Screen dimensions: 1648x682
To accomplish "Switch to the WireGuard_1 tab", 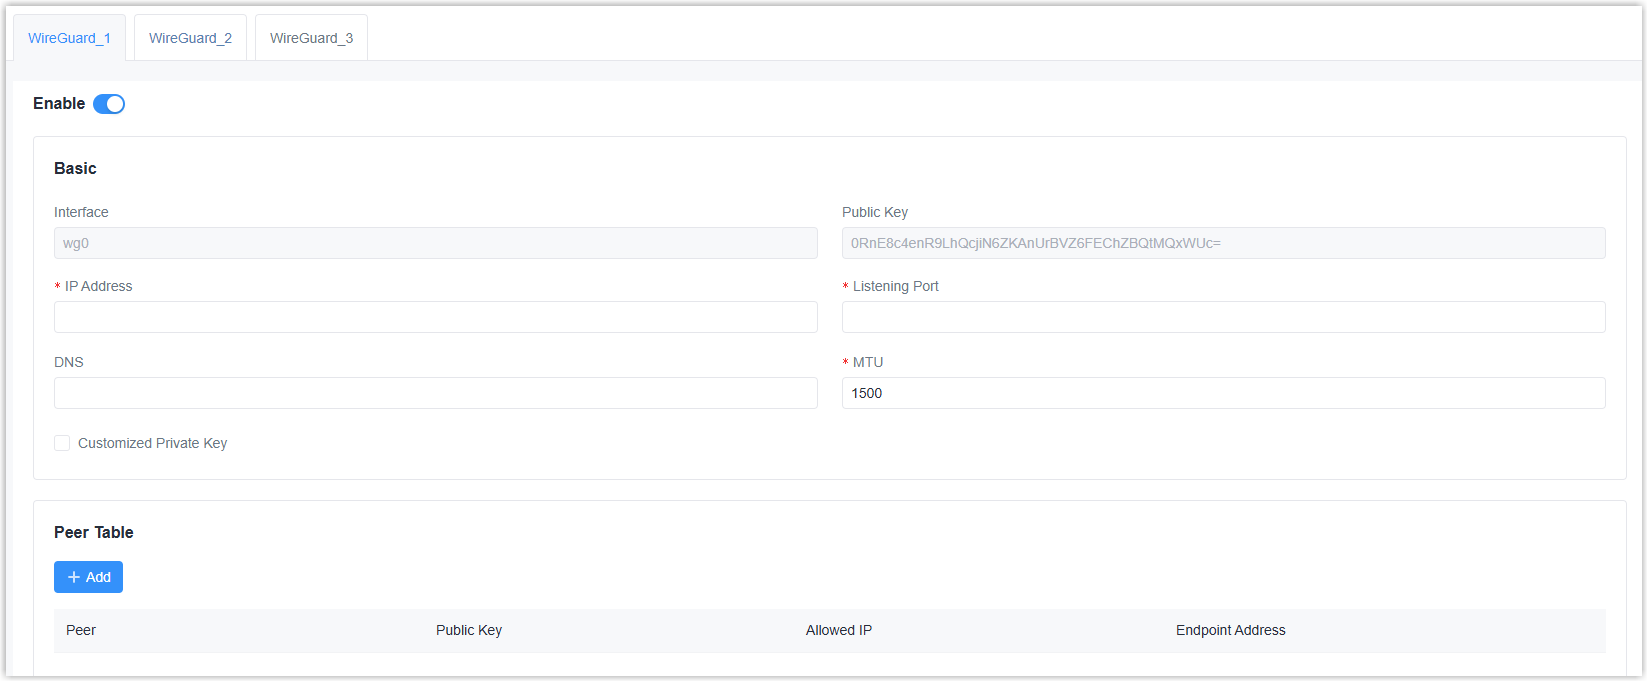I will pyautogui.click(x=69, y=38).
